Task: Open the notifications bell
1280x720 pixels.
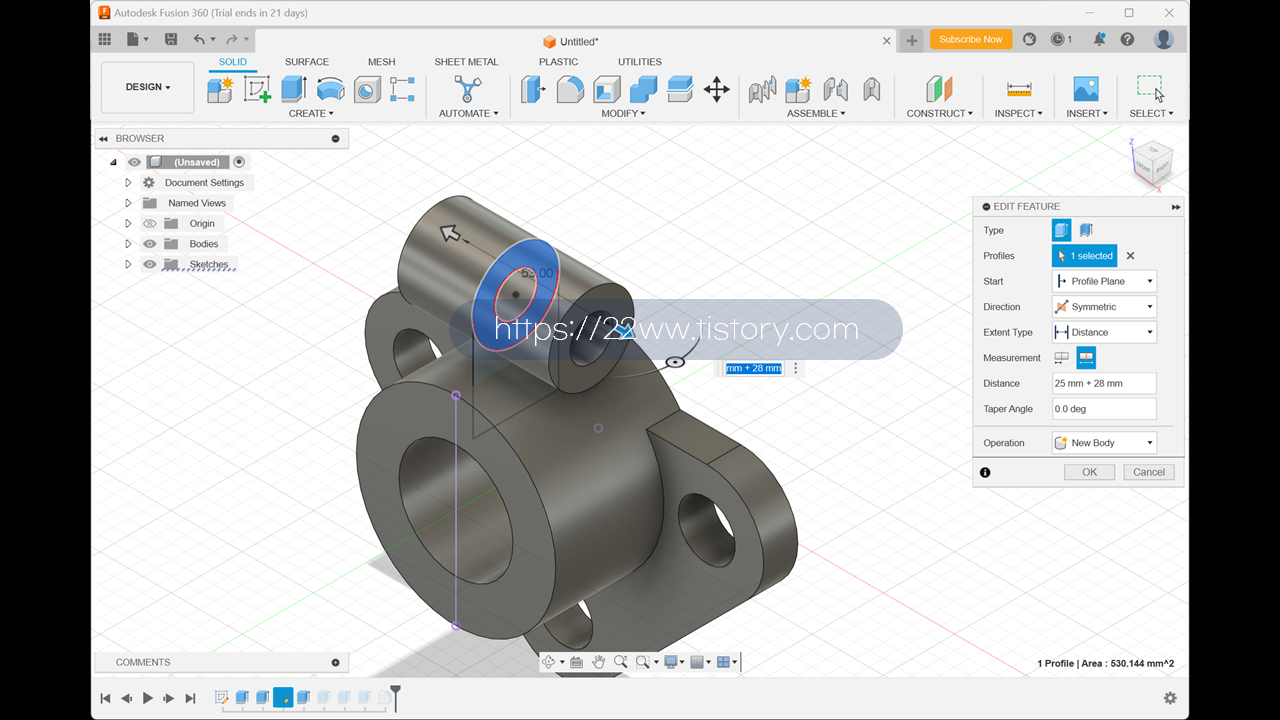Action: coord(1099,39)
